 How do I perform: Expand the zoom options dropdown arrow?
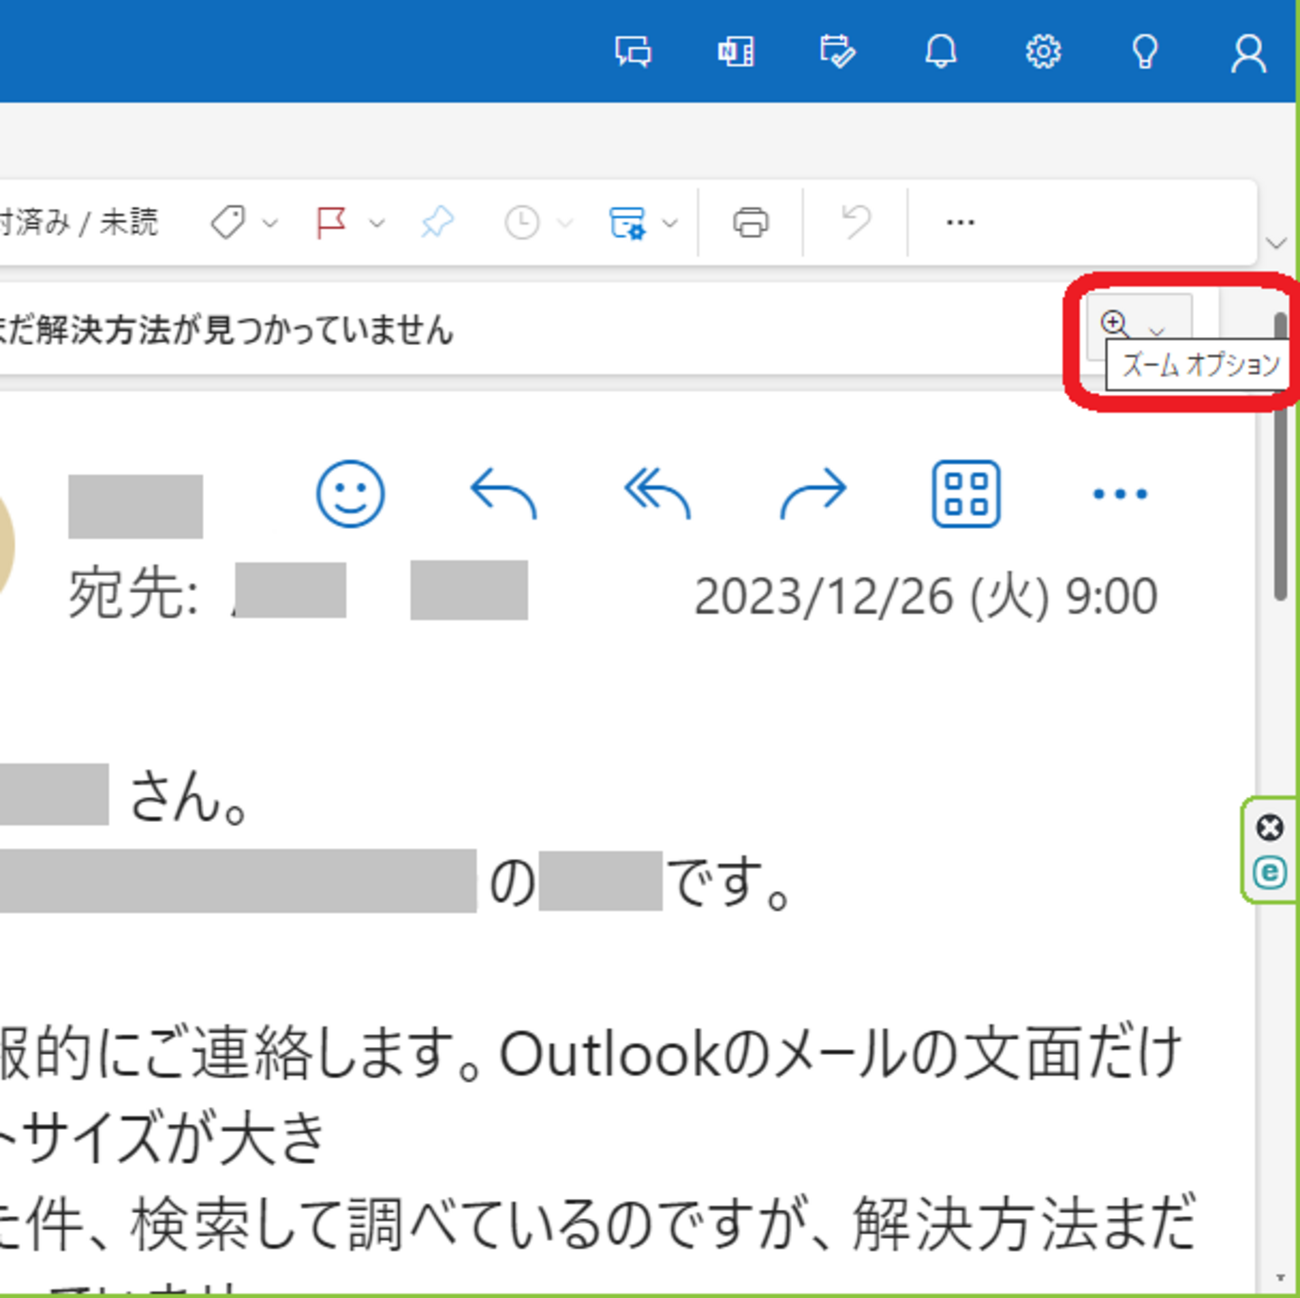(x=1157, y=330)
